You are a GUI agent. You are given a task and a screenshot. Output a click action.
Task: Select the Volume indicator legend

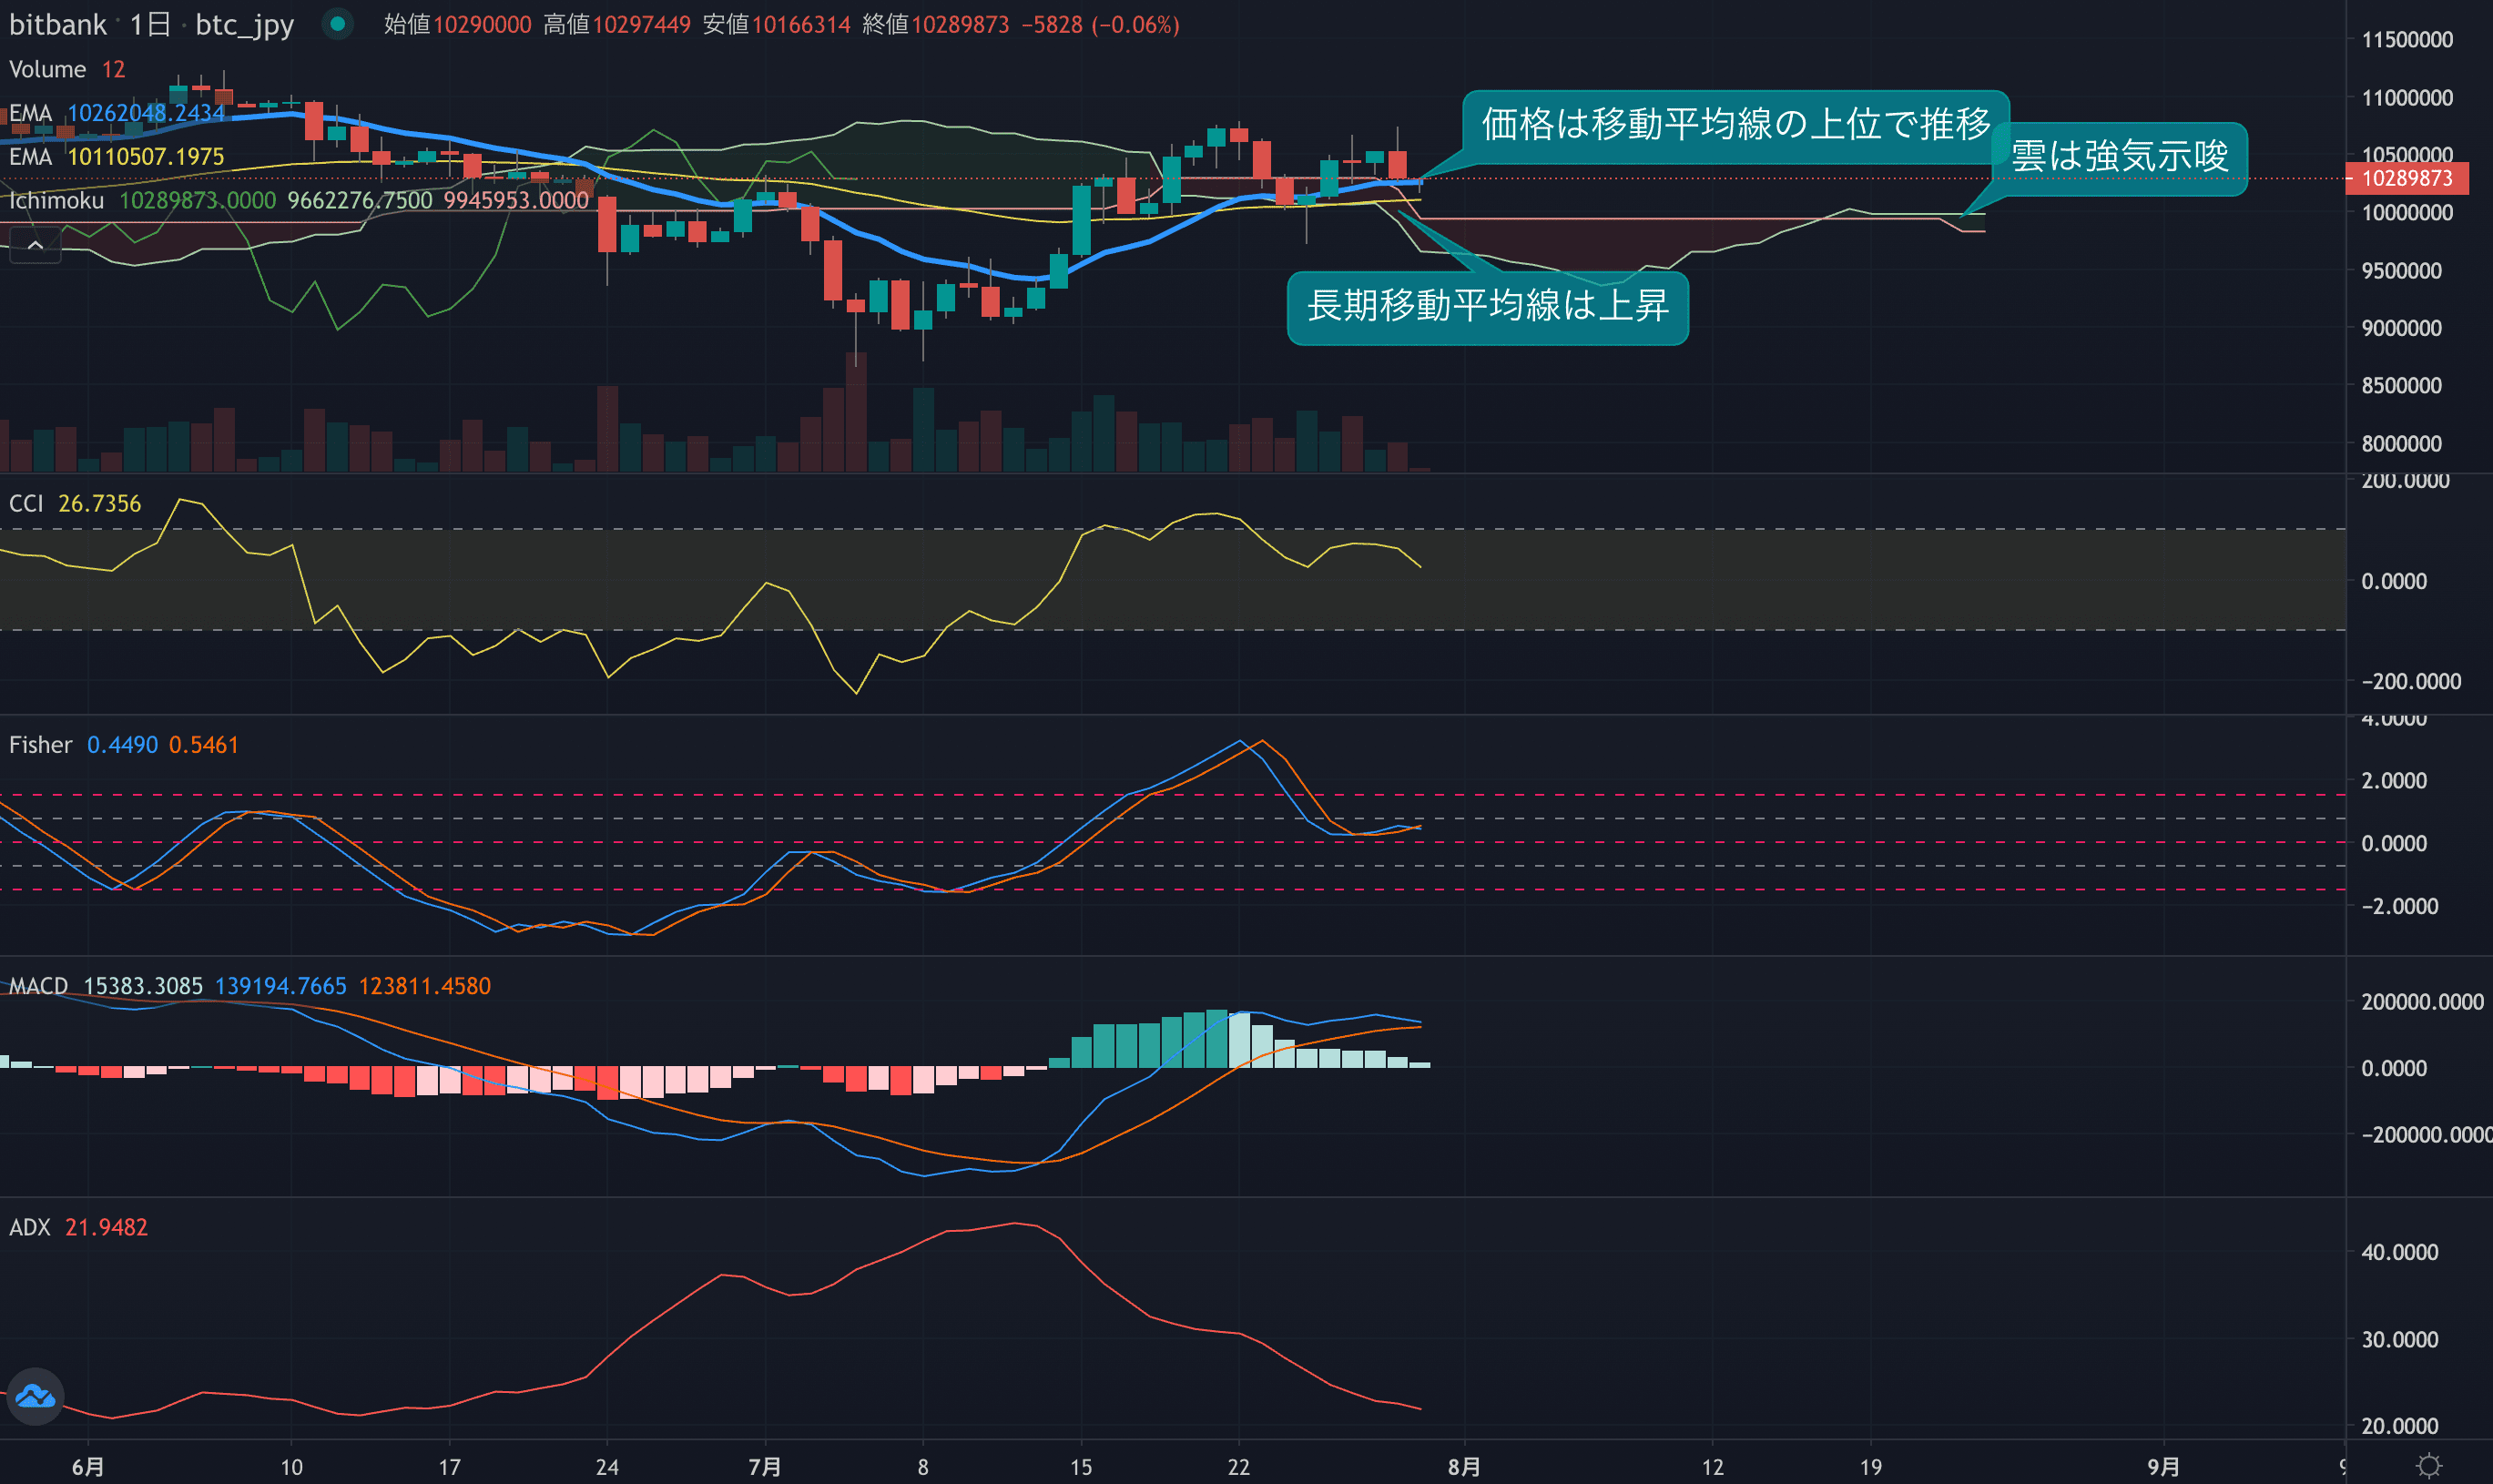47,69
